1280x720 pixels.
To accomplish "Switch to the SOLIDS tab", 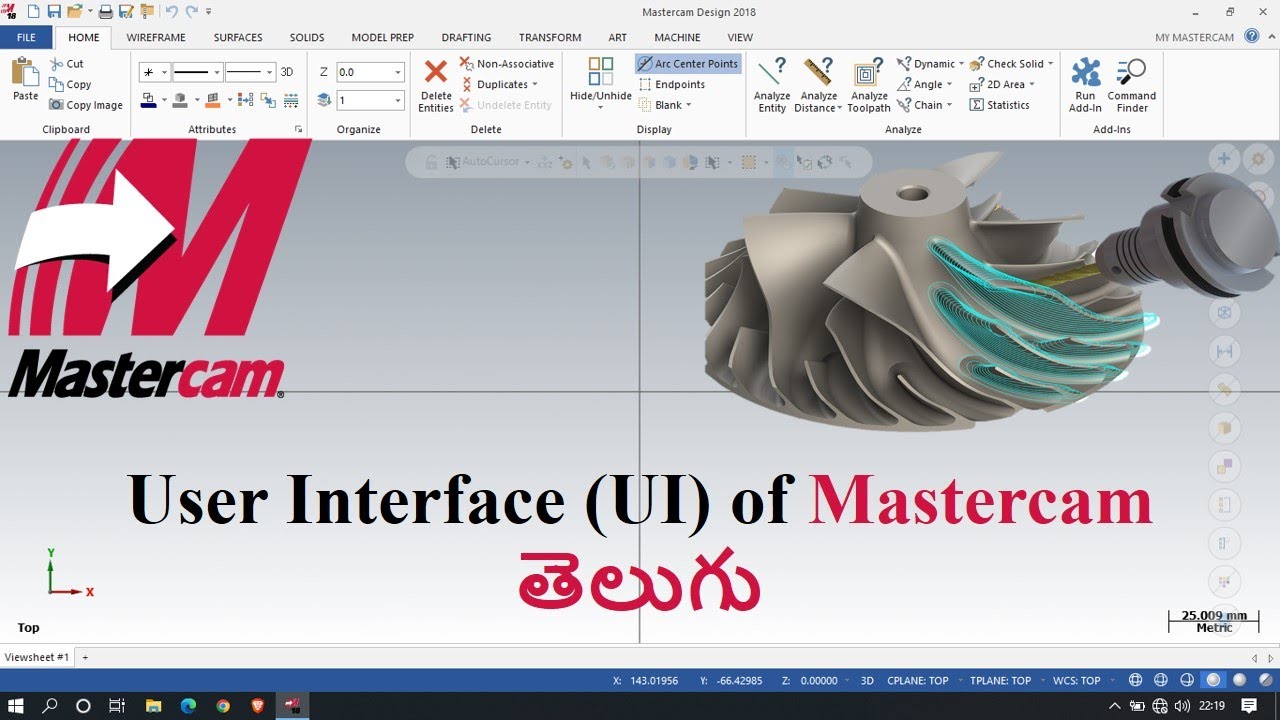I will [x=307, y=37].
